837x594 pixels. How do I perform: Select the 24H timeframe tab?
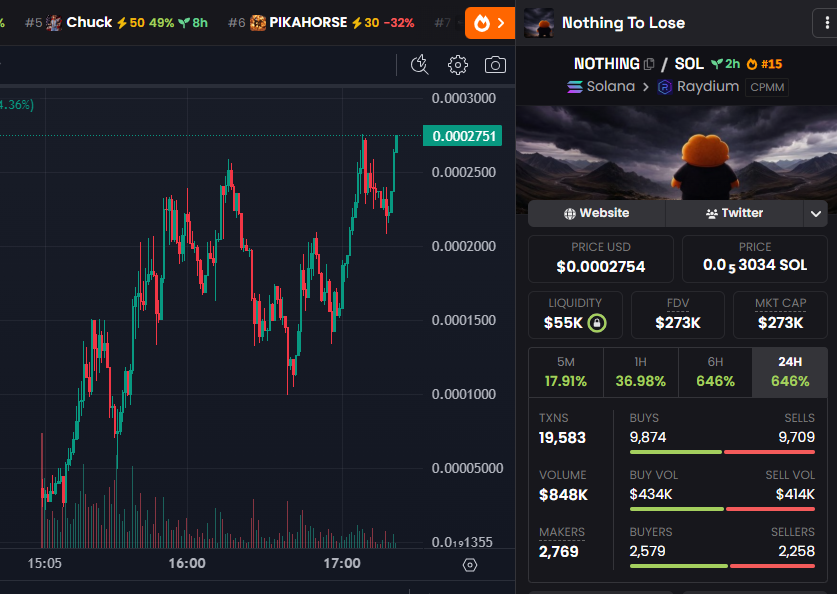point(790,372)
